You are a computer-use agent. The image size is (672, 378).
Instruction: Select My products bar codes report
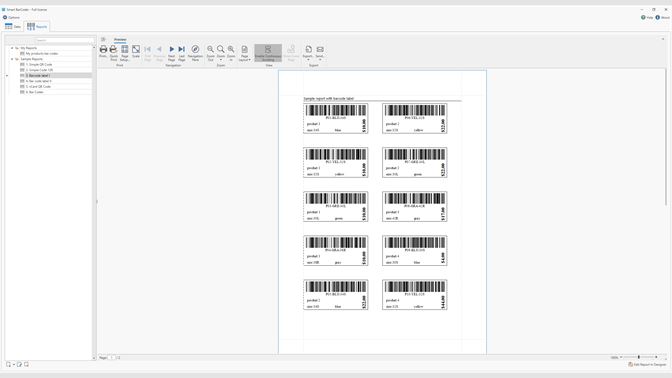click(x=42, y=54)
